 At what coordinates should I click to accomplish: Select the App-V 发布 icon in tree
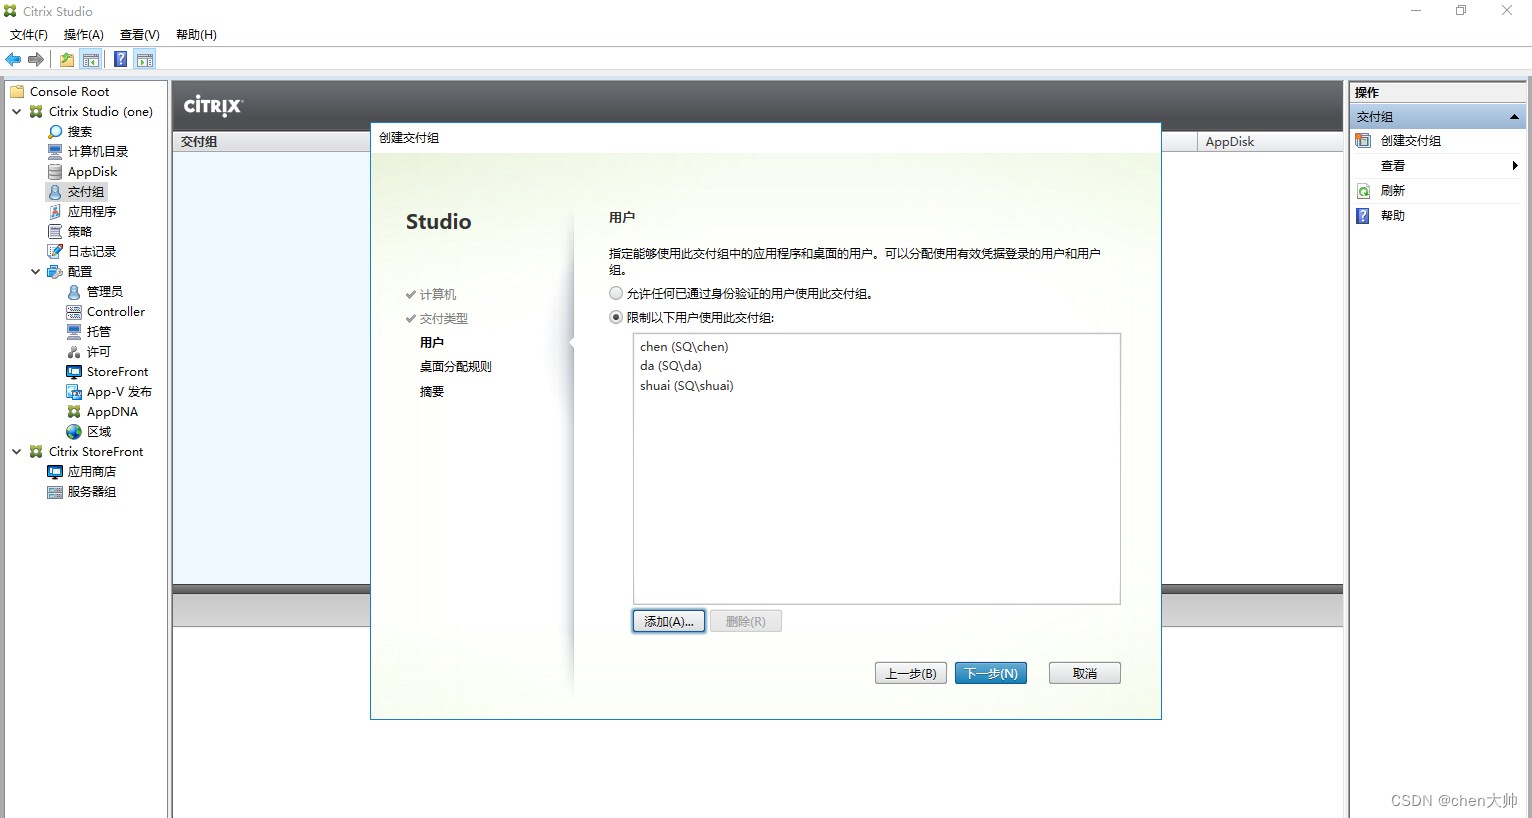[74, 392]
